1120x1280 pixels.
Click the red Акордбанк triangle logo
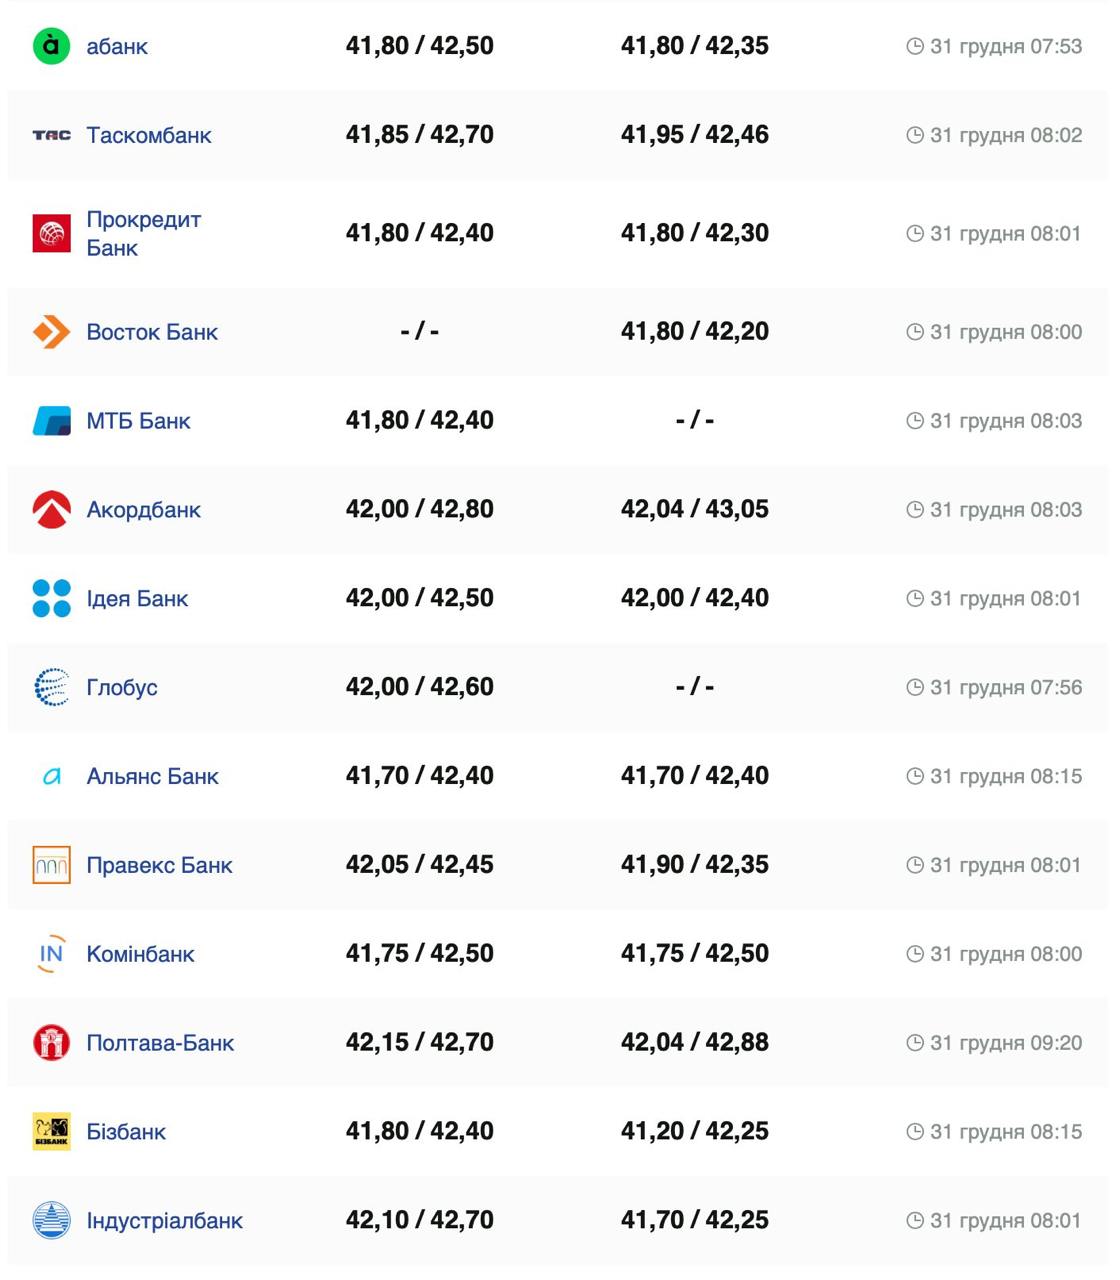point(51,510)
